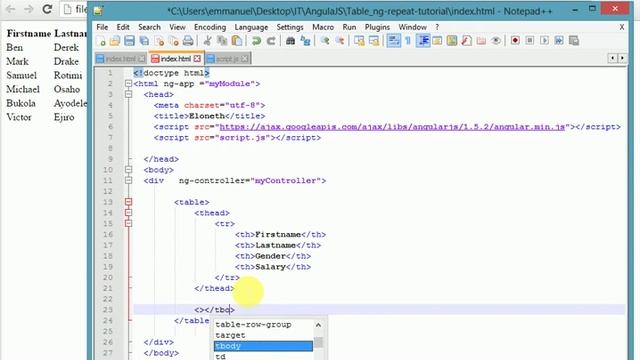Click the Open file folder icon

(x=115, y=41)
